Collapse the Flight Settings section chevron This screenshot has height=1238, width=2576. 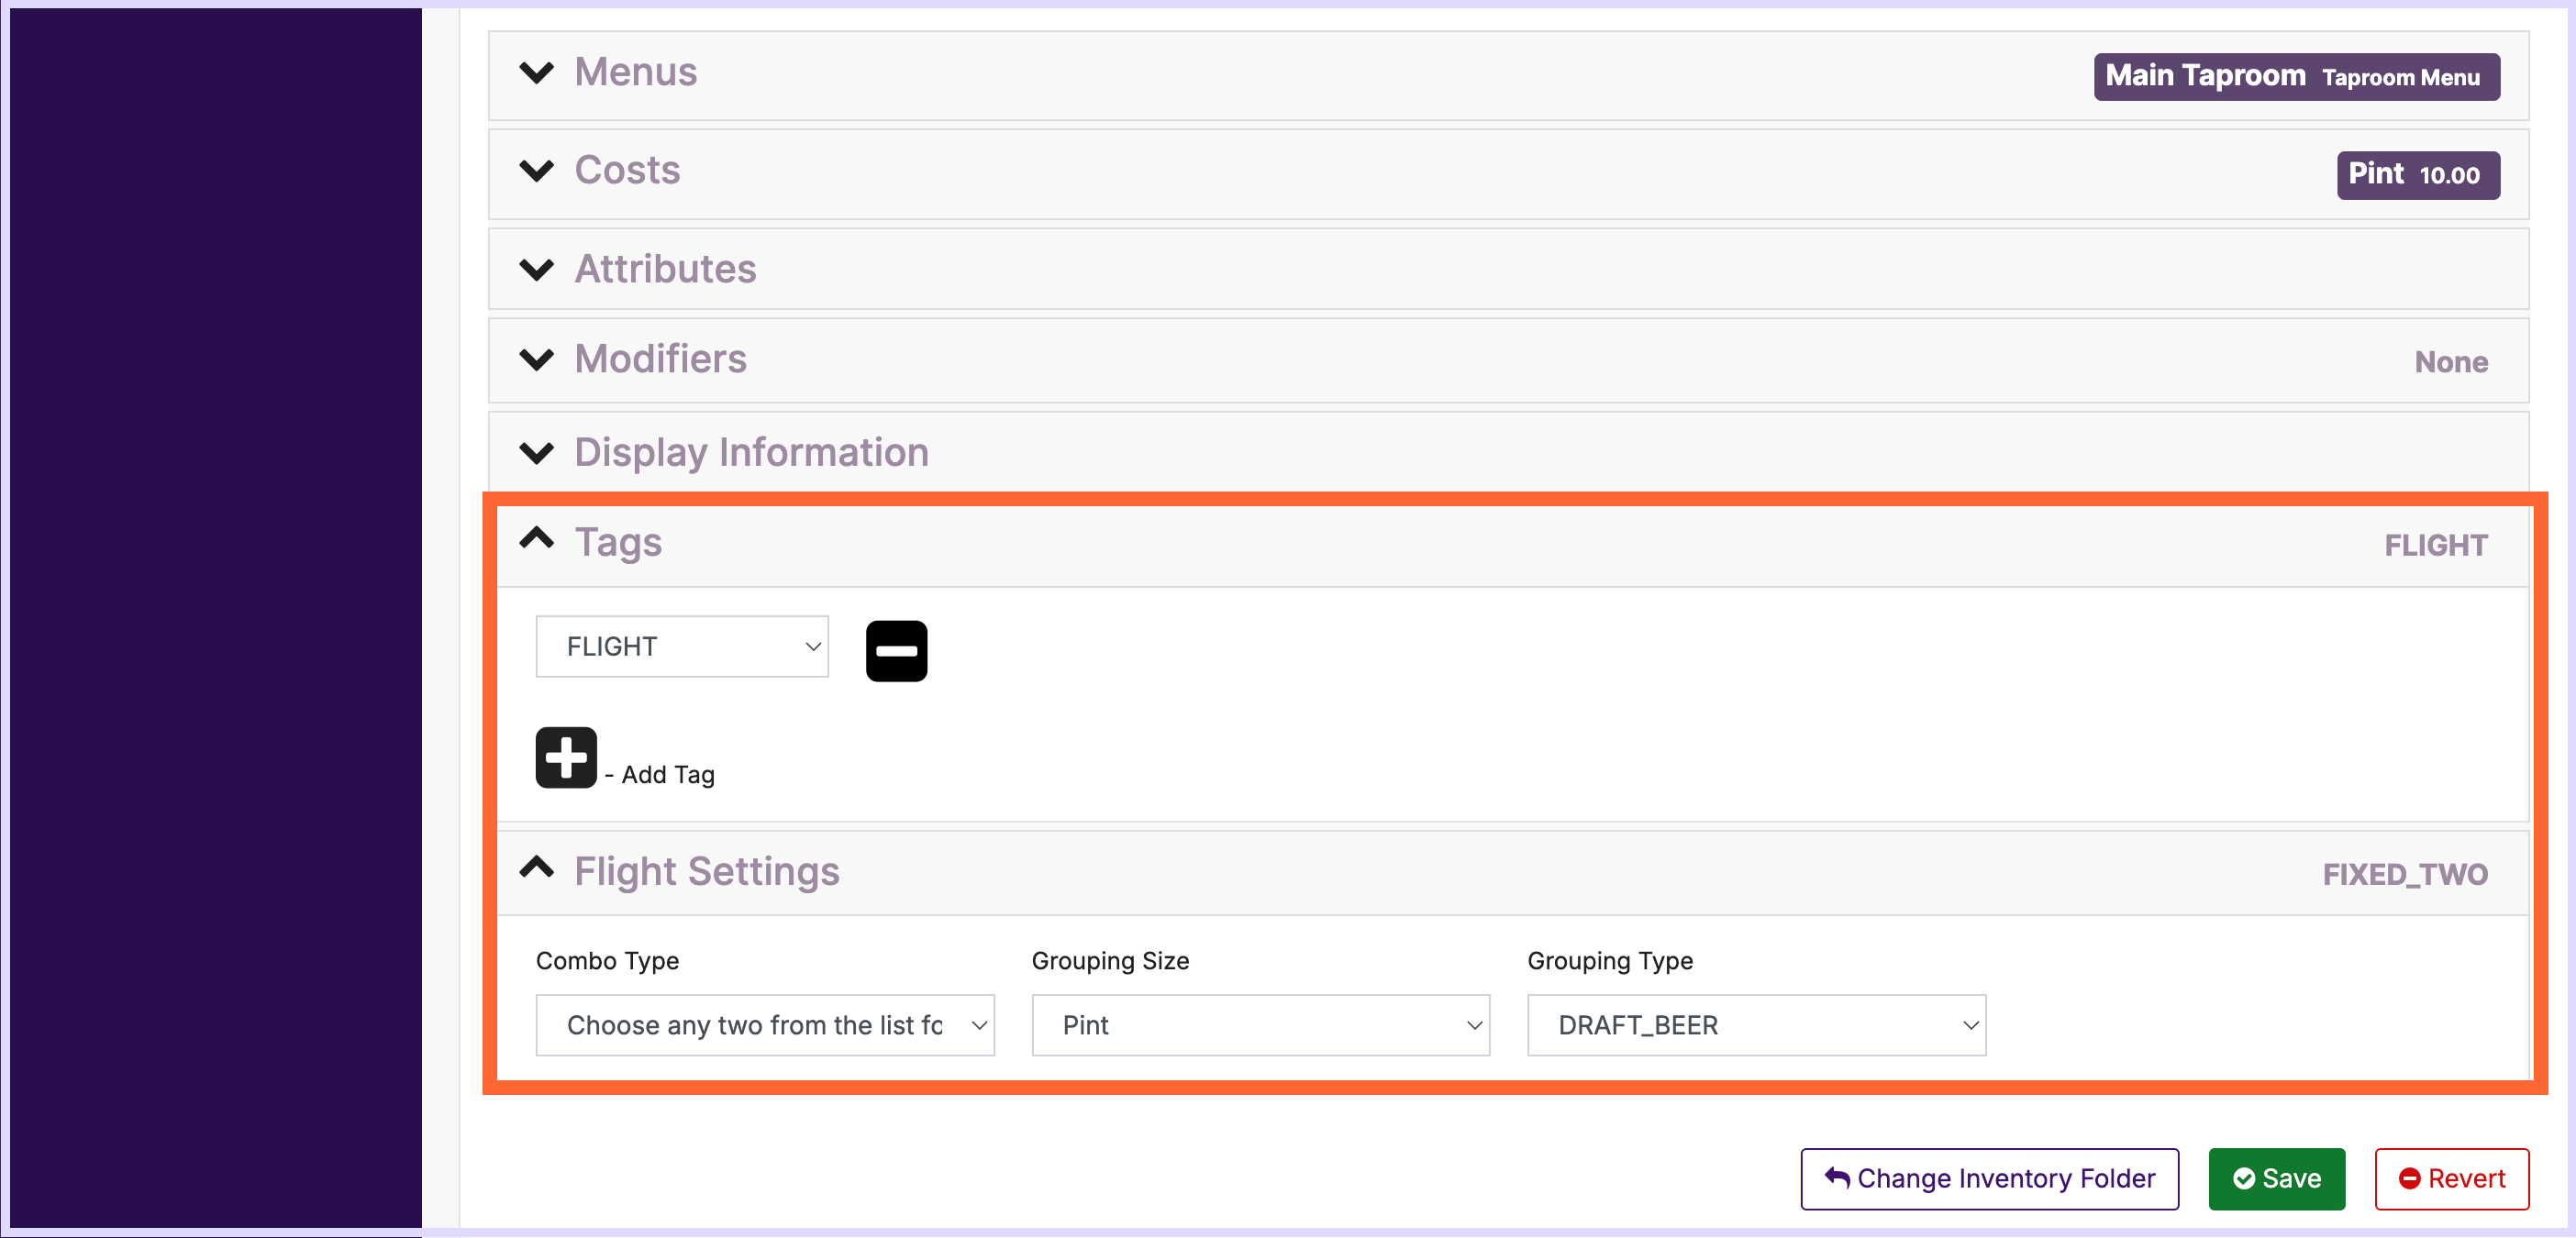(x=537, y=867)
